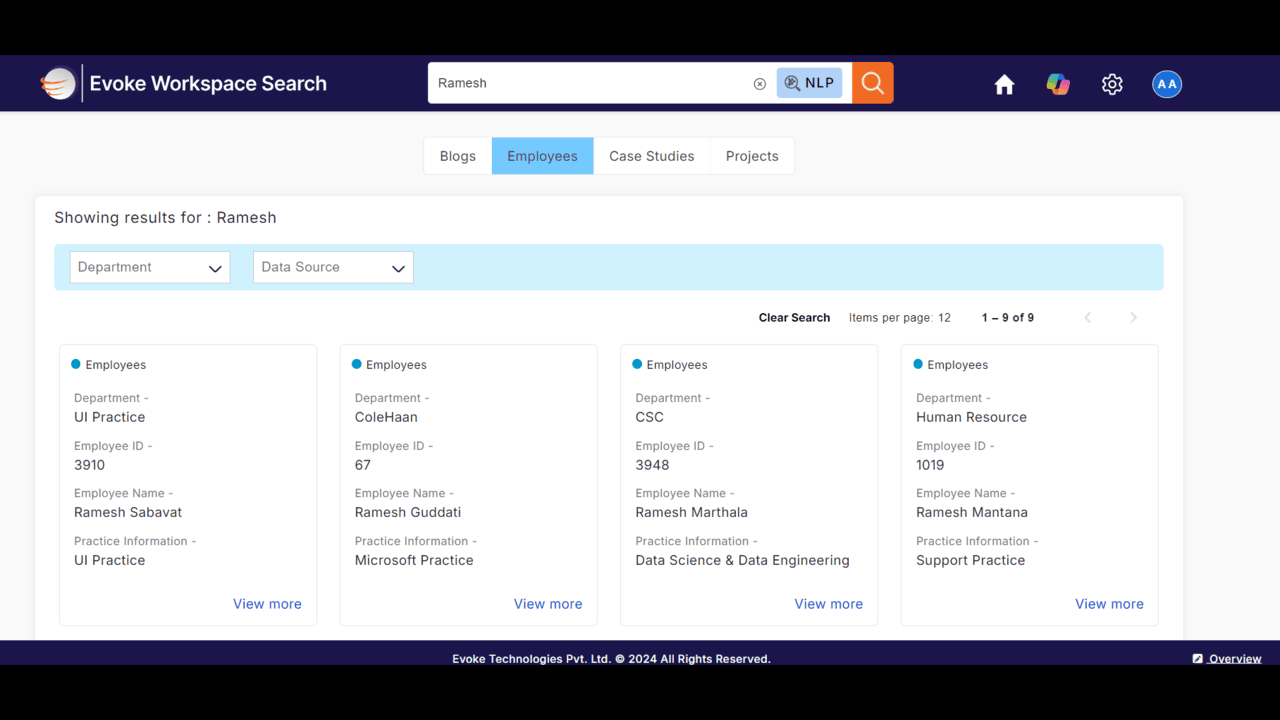Go to the next results page arrow
The width and height of the screenshot is (1280, 720).
click(1133, 318)
